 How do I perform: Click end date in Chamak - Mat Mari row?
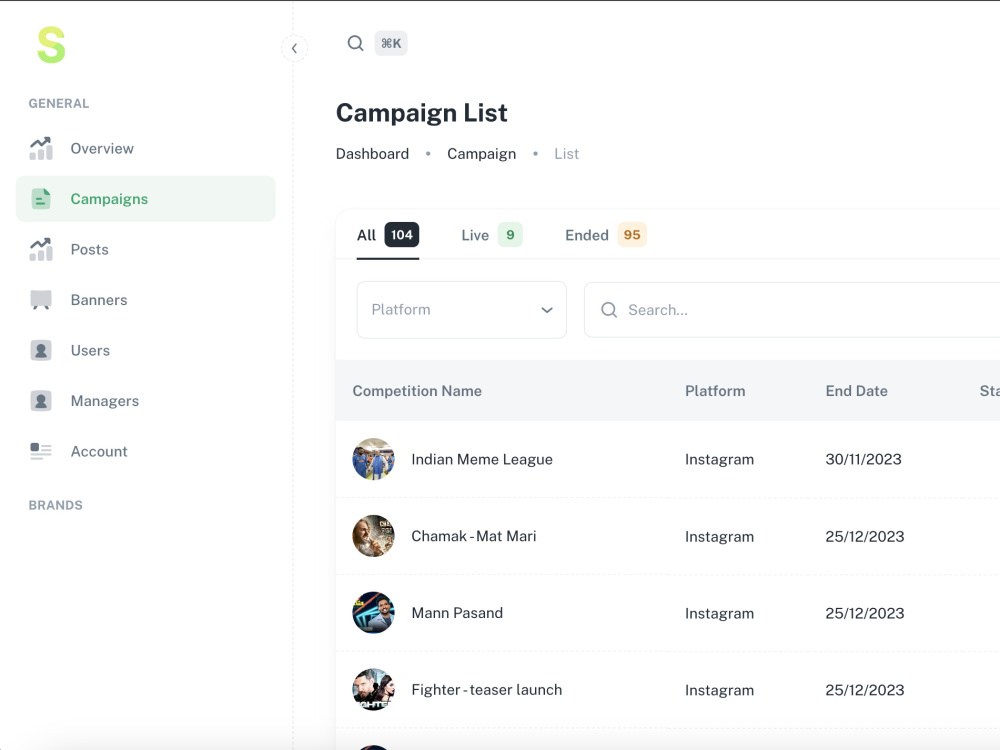[x=865, y=536]
